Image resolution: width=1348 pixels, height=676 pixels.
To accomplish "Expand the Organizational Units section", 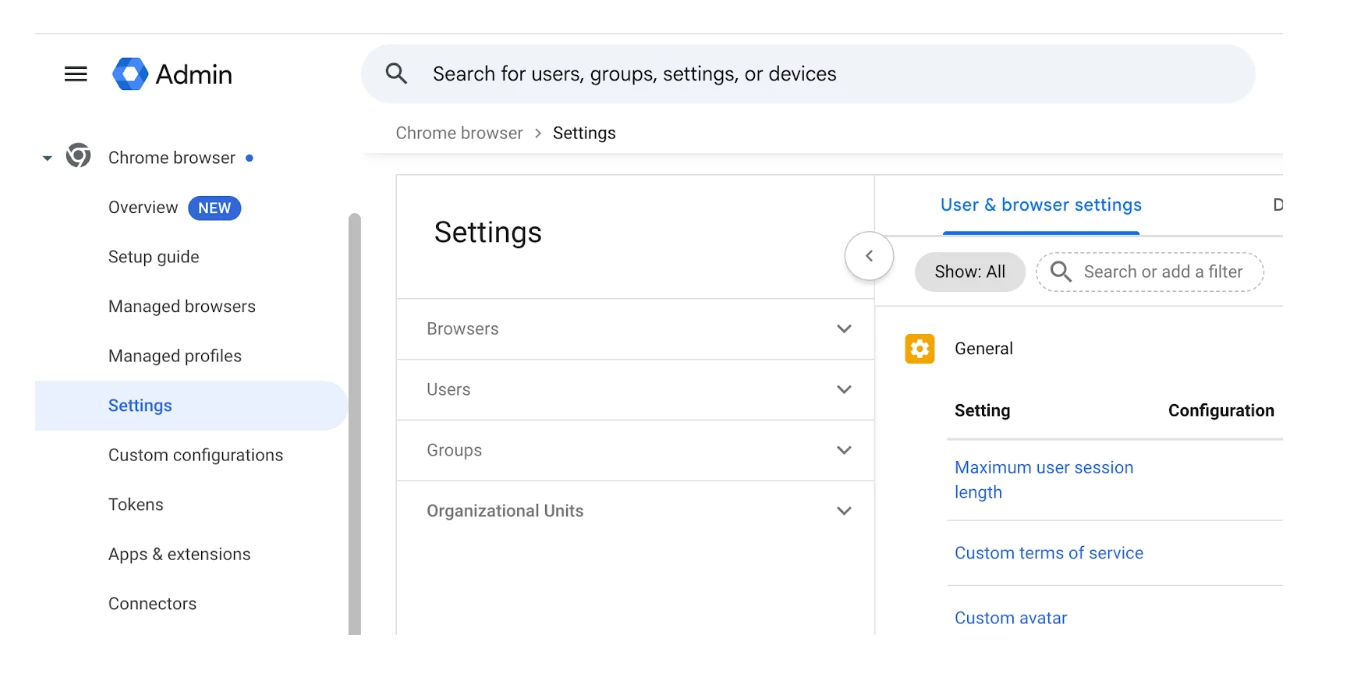I will [x=844, y=511].
